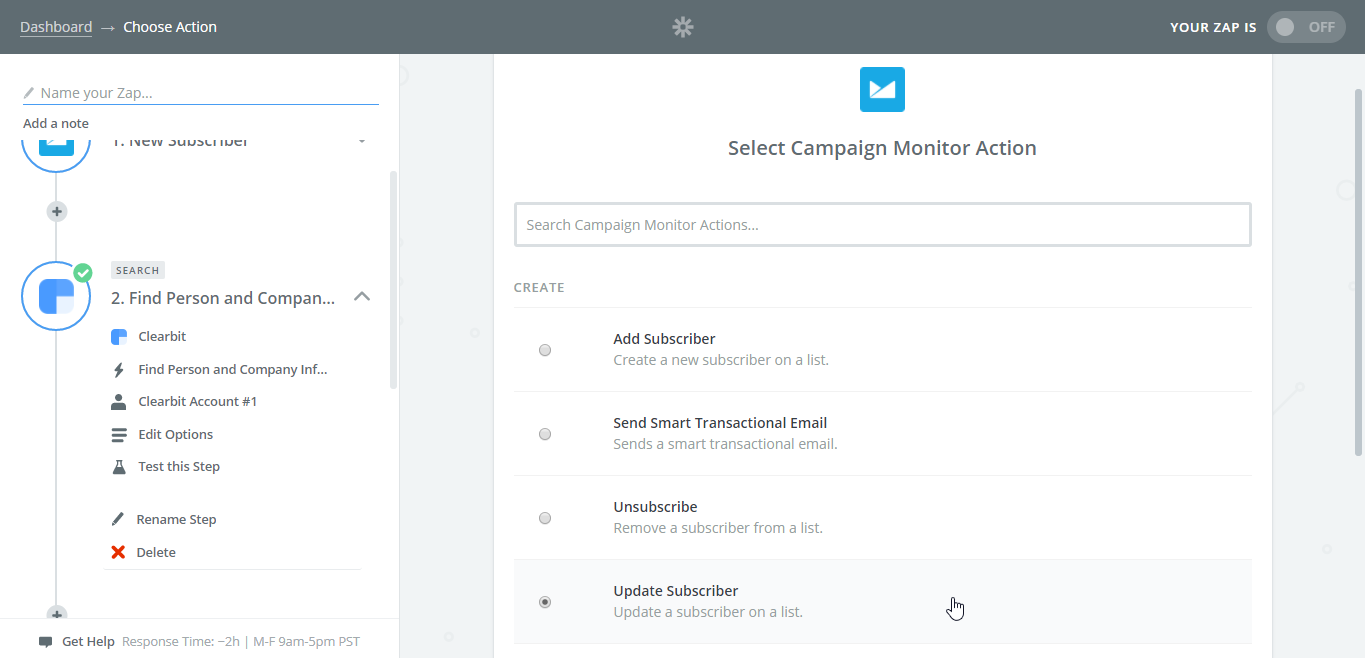The width and height of the screenshot is (1365, 658).
Task: Select the Send Smart Transactional Email radio button
Action: tap(545, 434)
